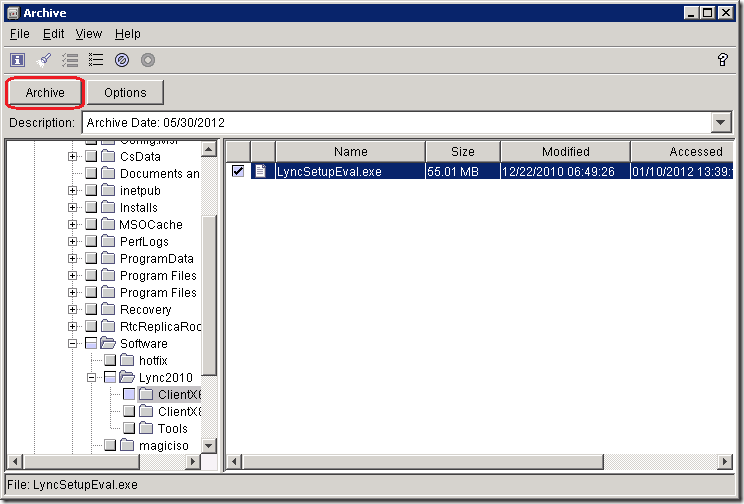
Task: Check the Tools folder checkbox
Action: coord(129,429)
